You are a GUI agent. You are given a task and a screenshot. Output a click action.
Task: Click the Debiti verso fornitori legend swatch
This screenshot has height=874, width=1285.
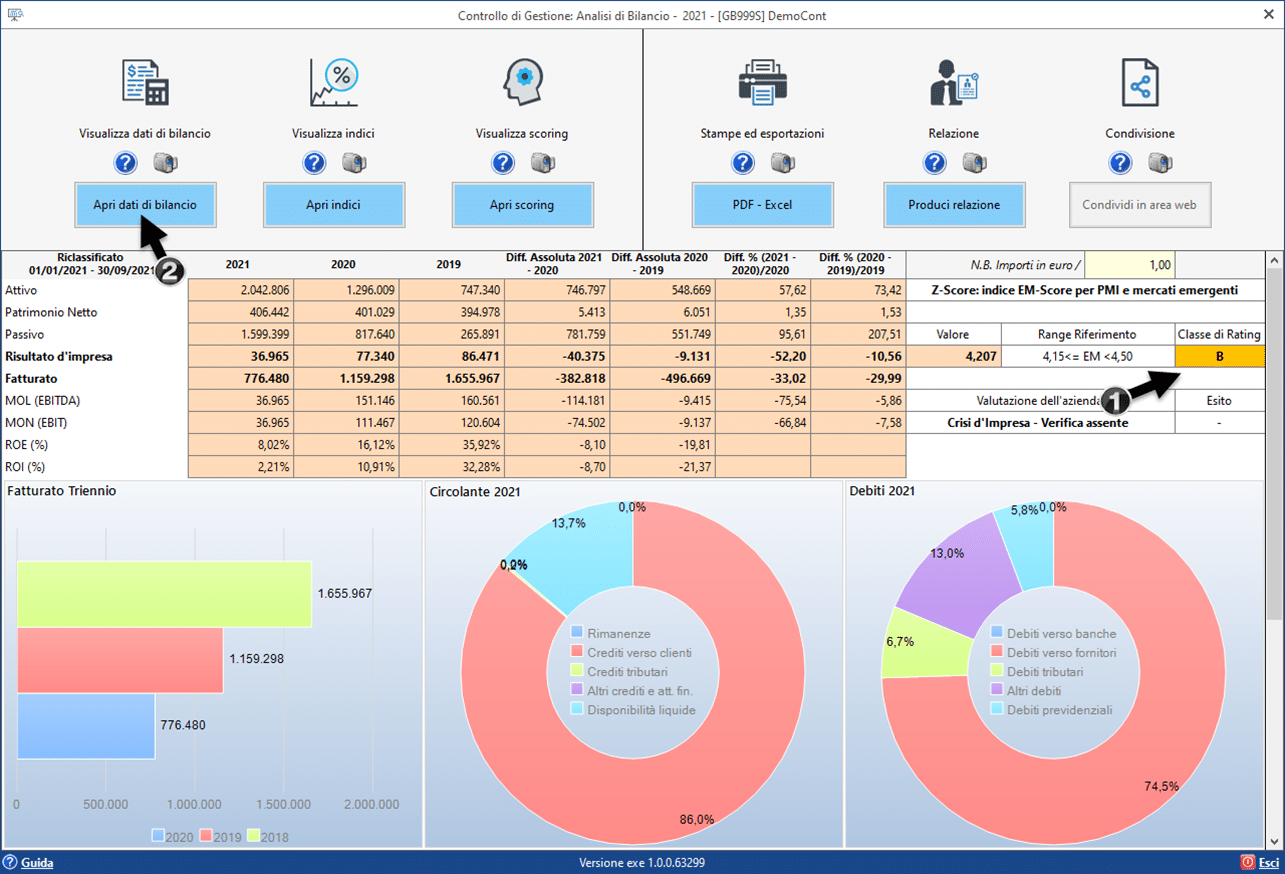pyautogui.click(x=997, y=652)
